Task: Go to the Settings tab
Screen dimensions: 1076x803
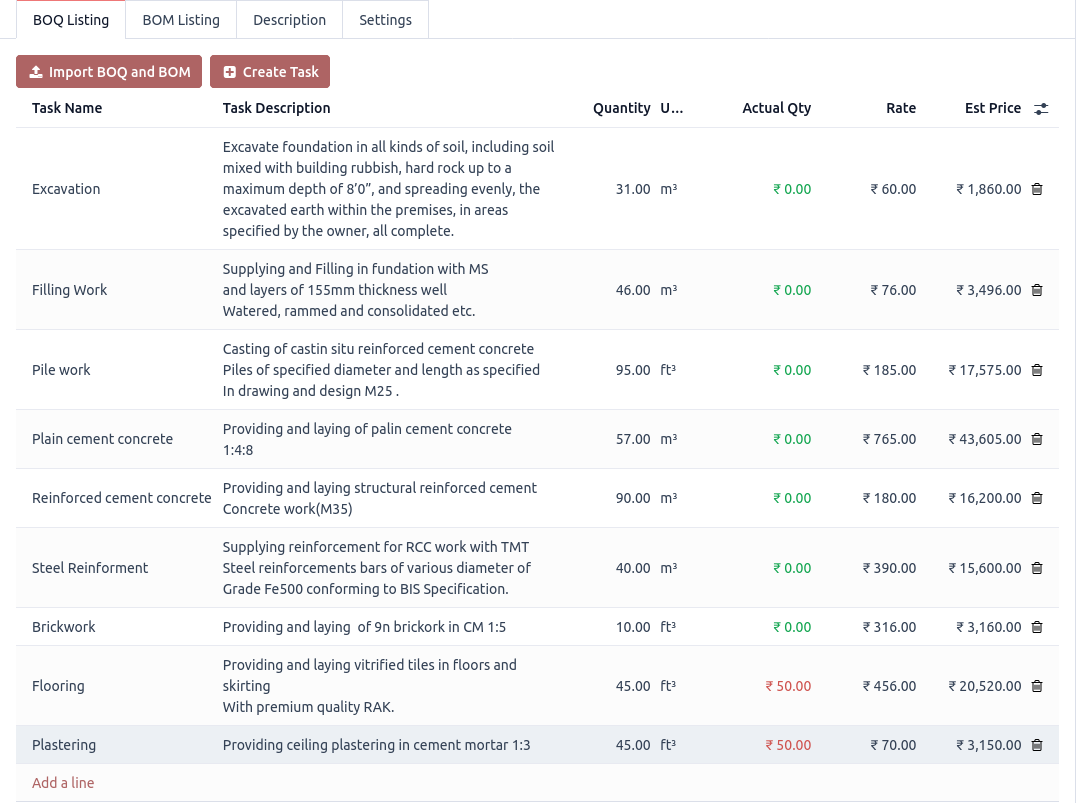Action: tap(385, 19)
